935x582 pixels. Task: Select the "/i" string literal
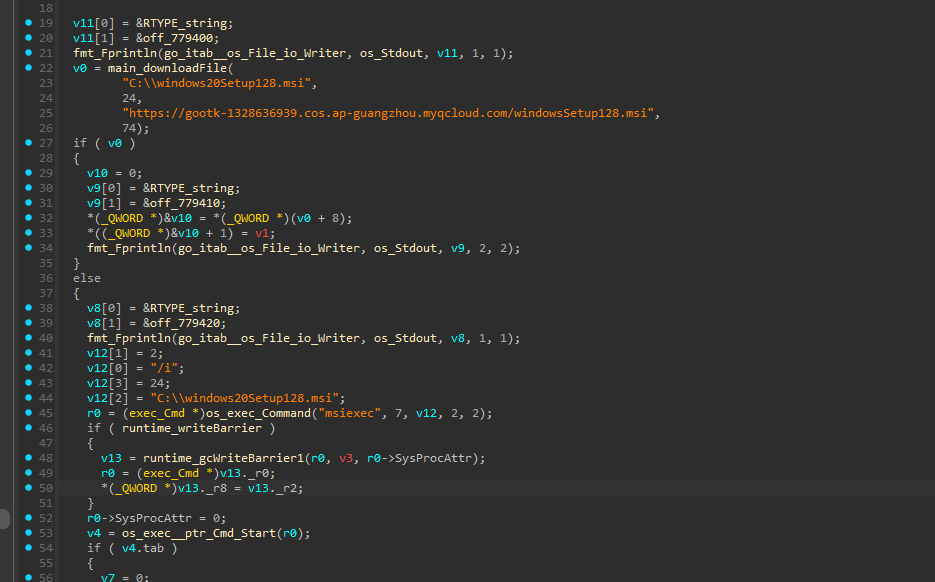pyautogui.click(x=164, y=368)
